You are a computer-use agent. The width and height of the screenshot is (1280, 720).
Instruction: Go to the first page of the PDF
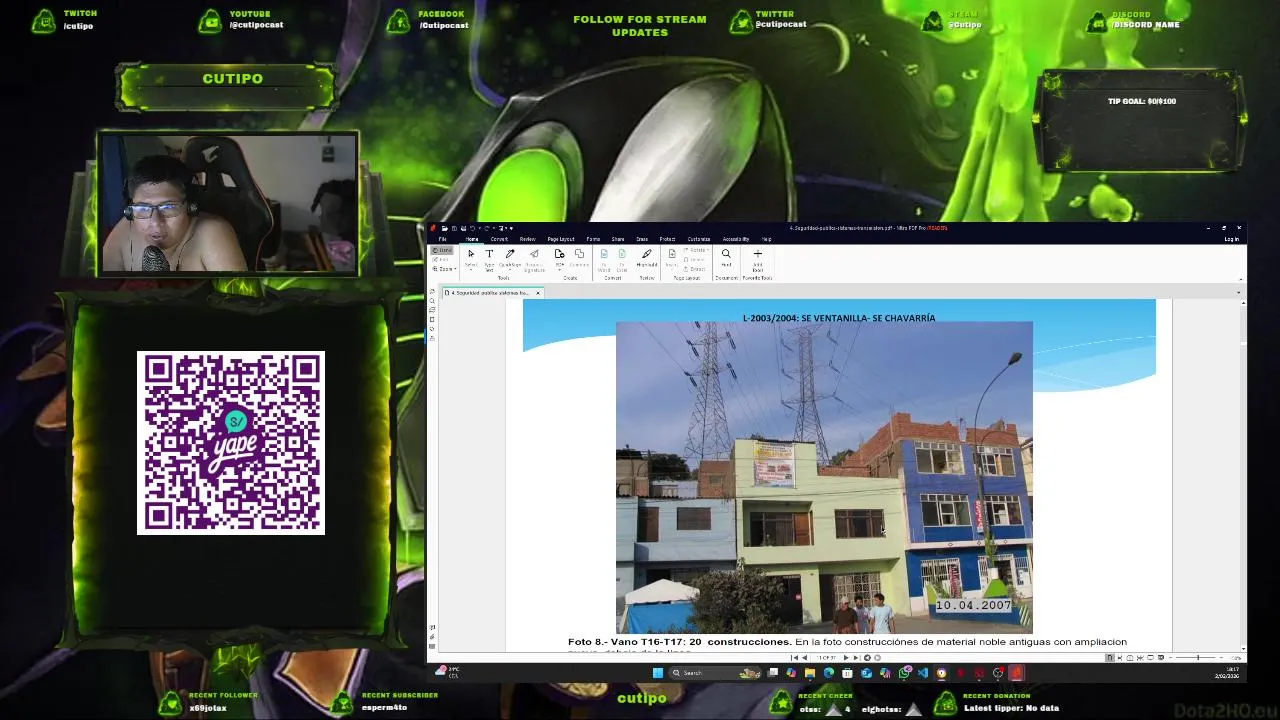coord(794,658)
